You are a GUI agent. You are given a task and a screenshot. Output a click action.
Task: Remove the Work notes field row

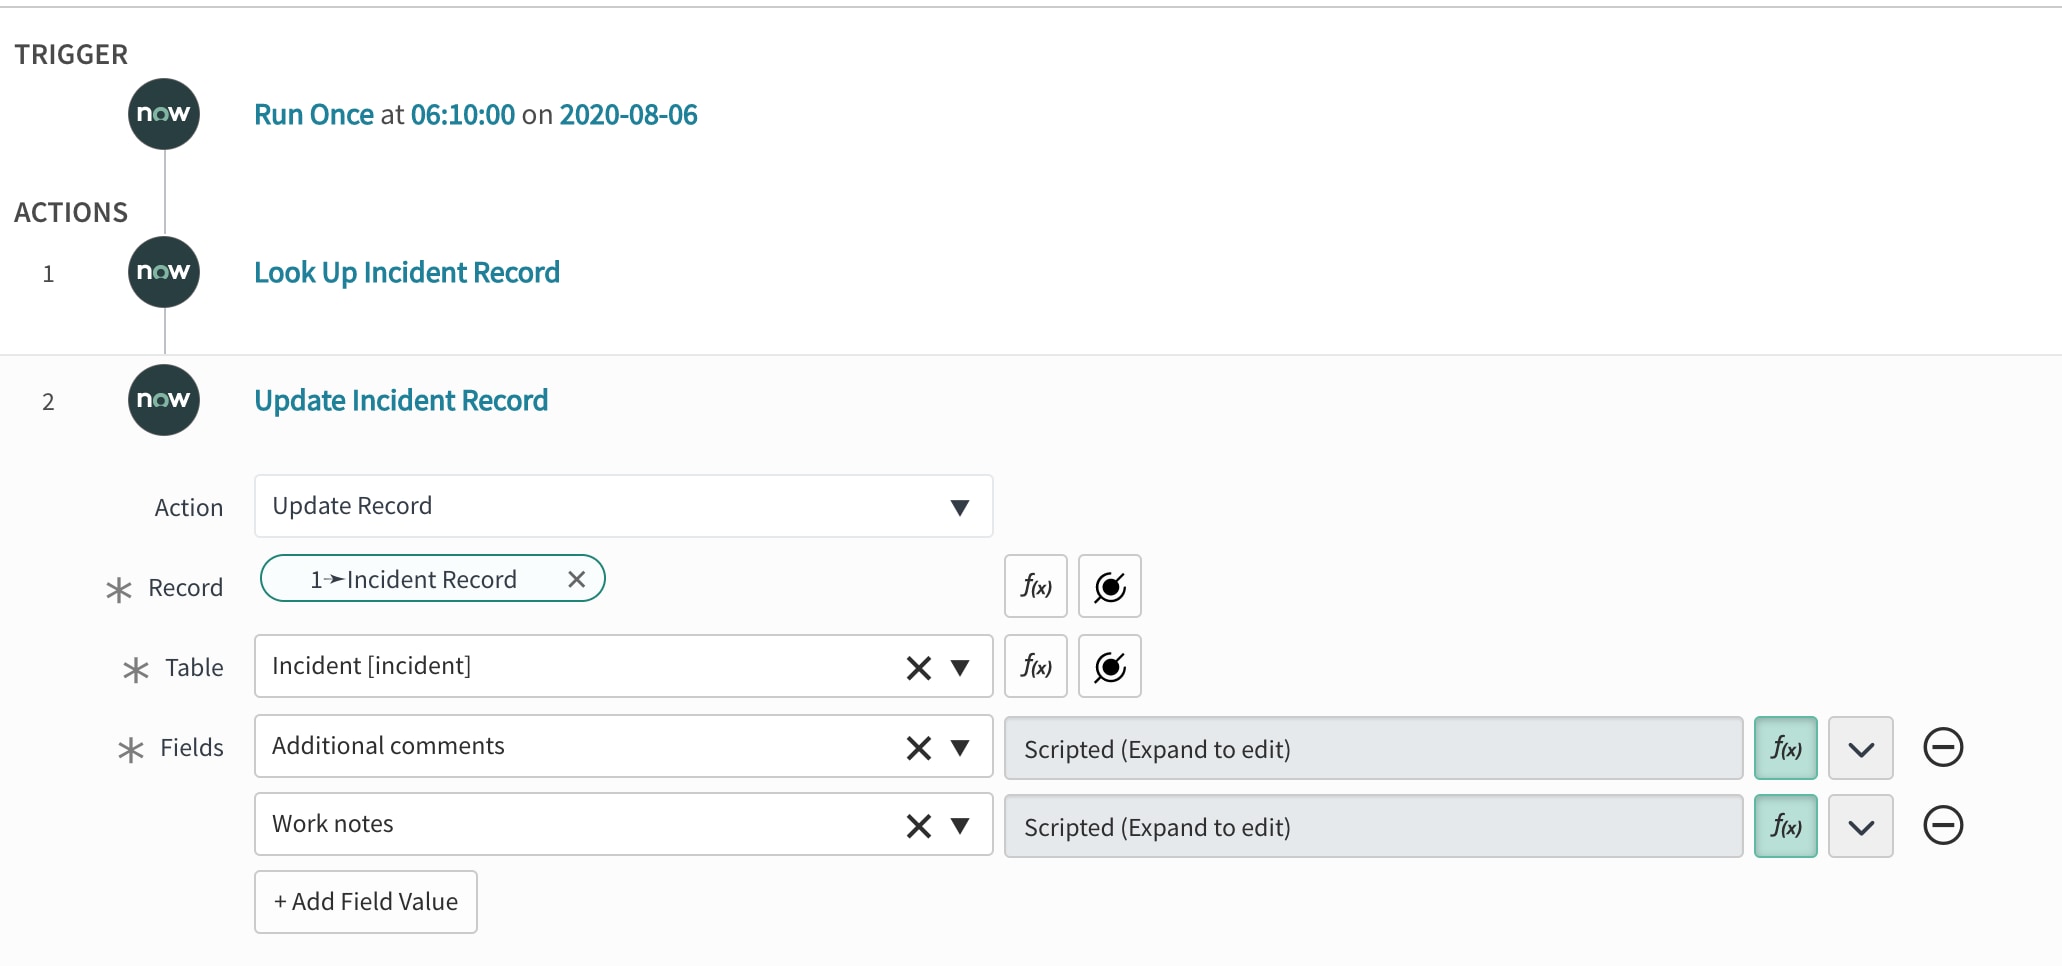point(1943,826)
